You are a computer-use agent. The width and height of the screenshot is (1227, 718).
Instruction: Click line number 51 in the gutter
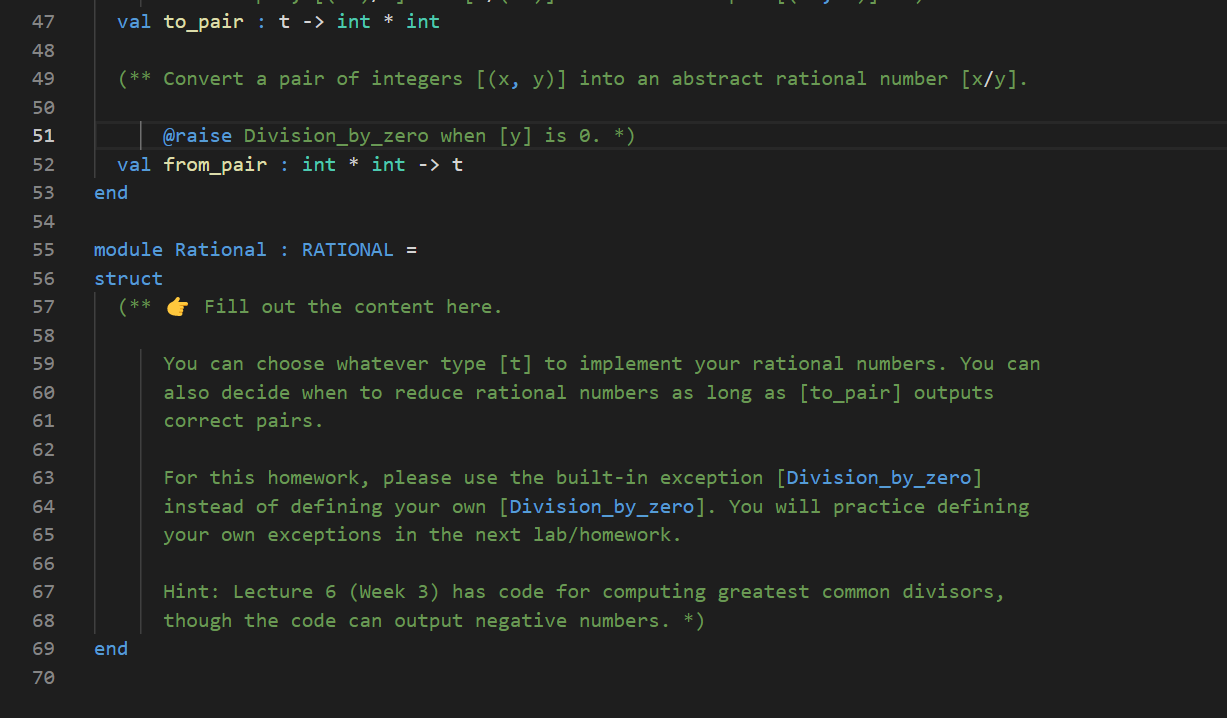coord(44,135)
